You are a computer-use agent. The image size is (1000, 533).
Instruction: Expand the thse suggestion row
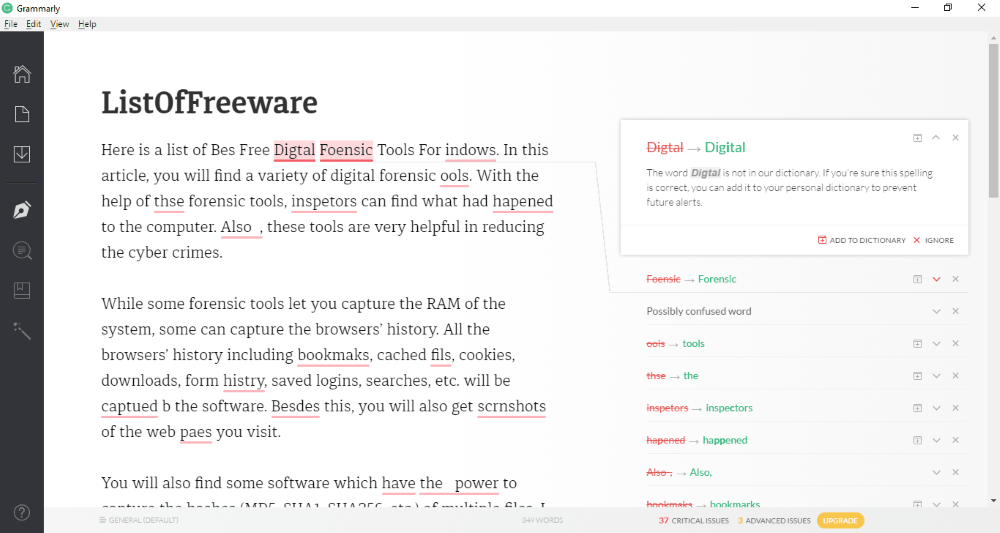tap(936, 376)
